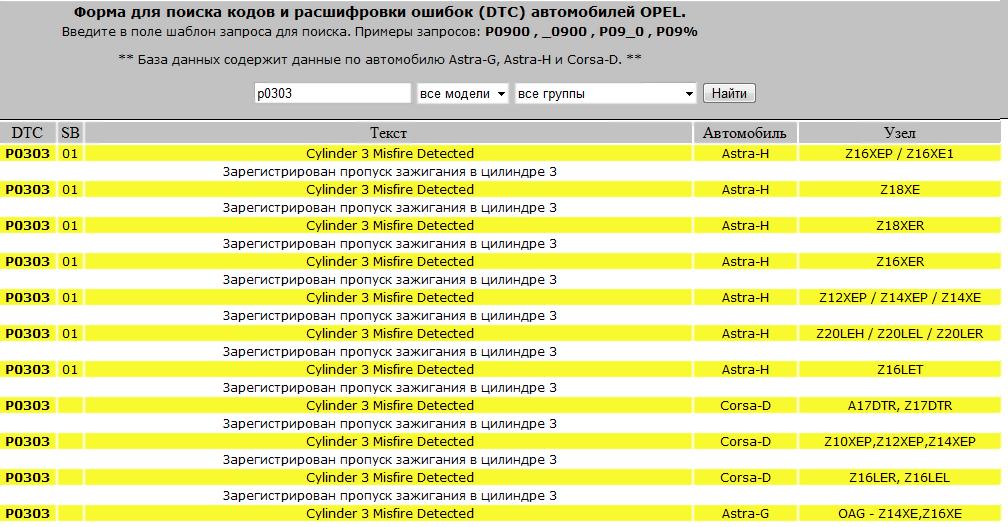Select the Z16XEP / Z16XE1 engine cell
The width and height of the screenshot is (1008, 527).
click(899, 154)
